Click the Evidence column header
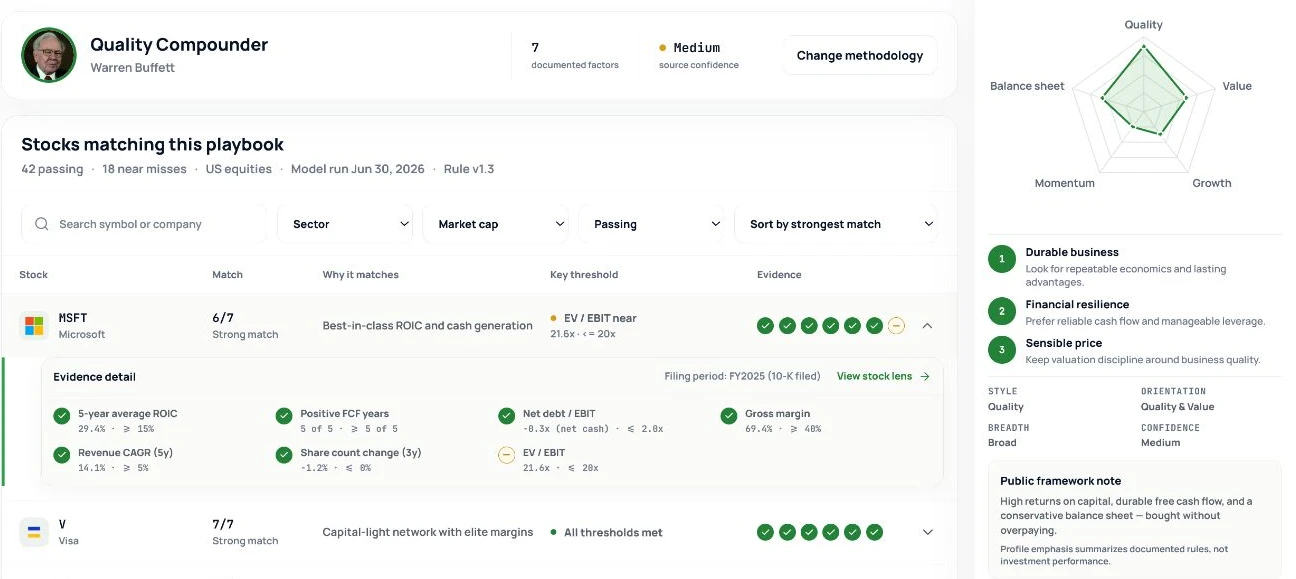 pos(779,274)
